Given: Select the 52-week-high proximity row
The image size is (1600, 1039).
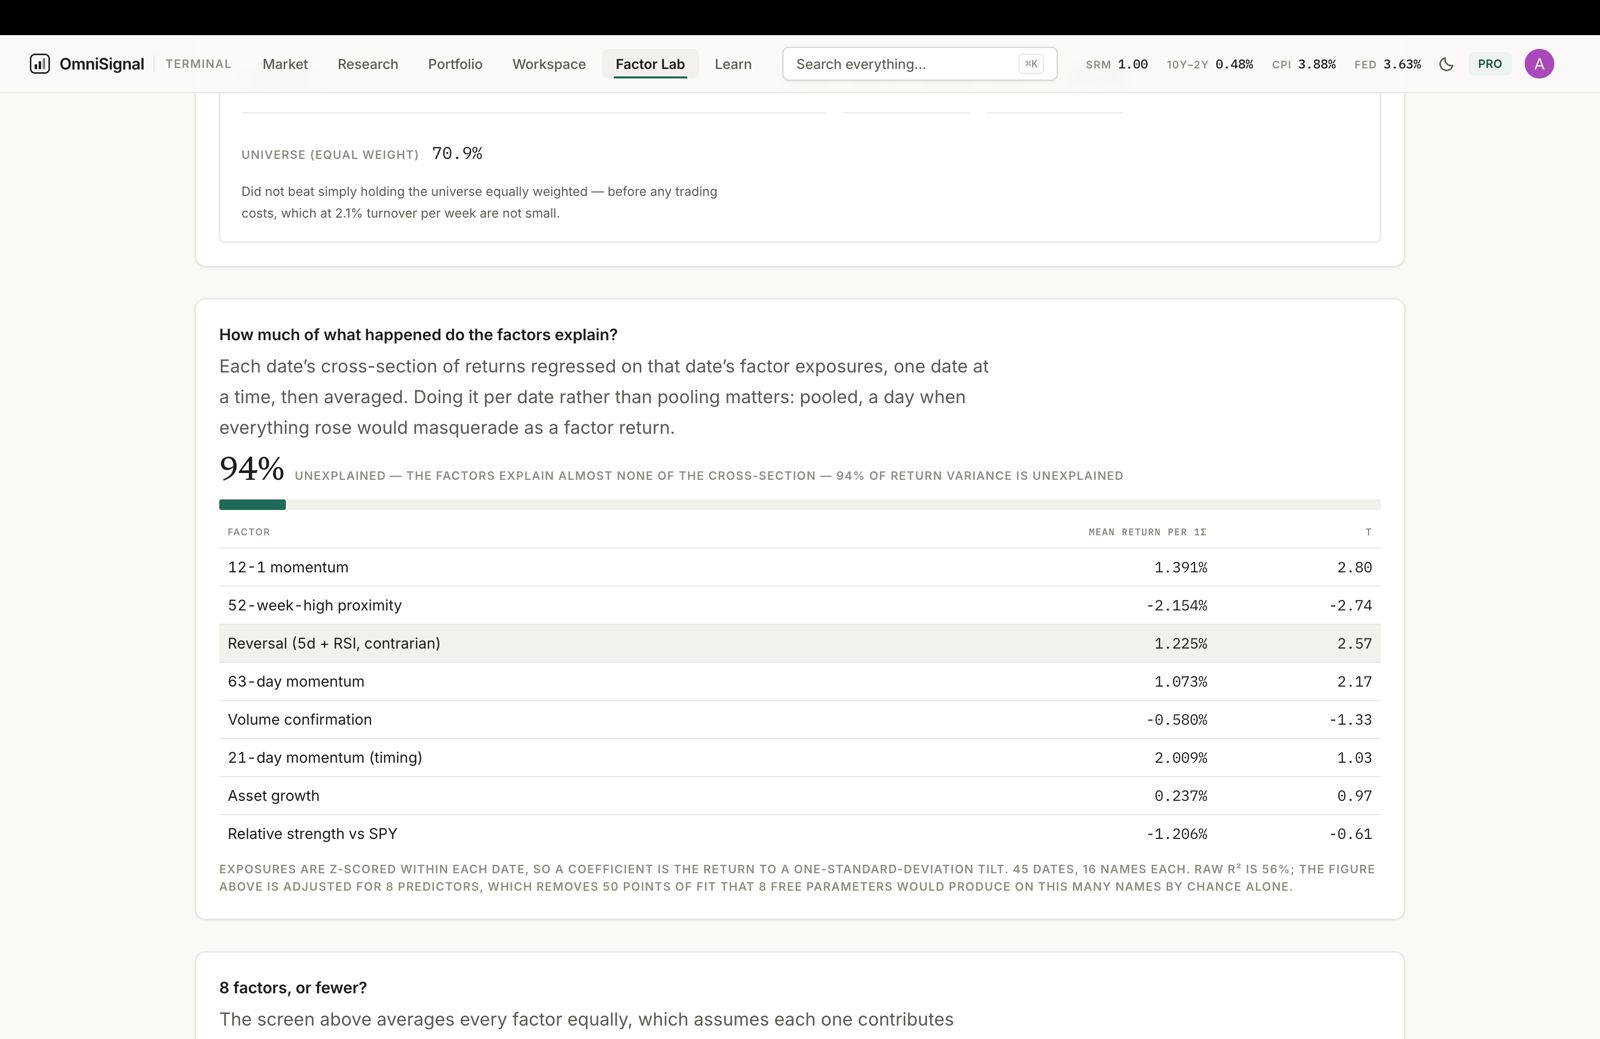Looking at the screenshot, I should [800, 605].
